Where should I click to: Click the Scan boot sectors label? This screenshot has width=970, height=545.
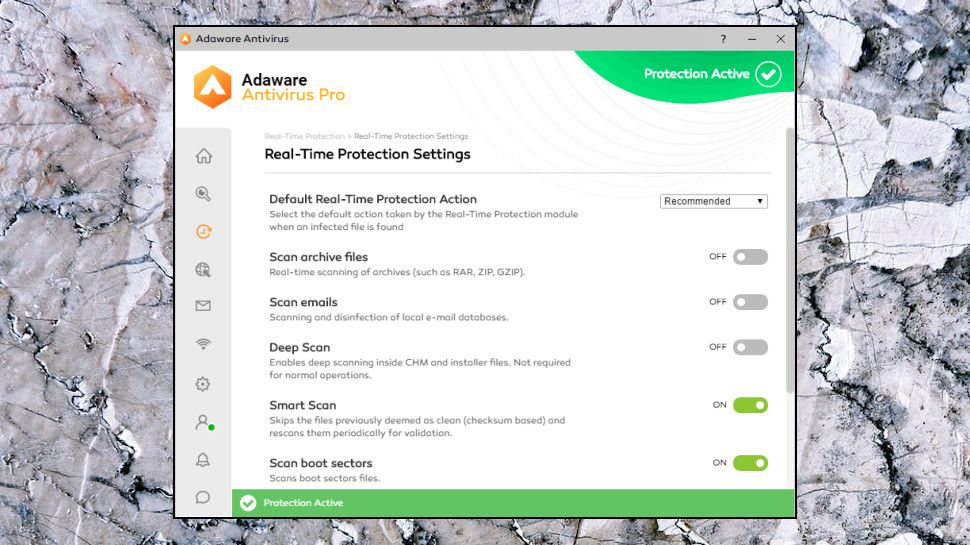[x=320, y=463]
